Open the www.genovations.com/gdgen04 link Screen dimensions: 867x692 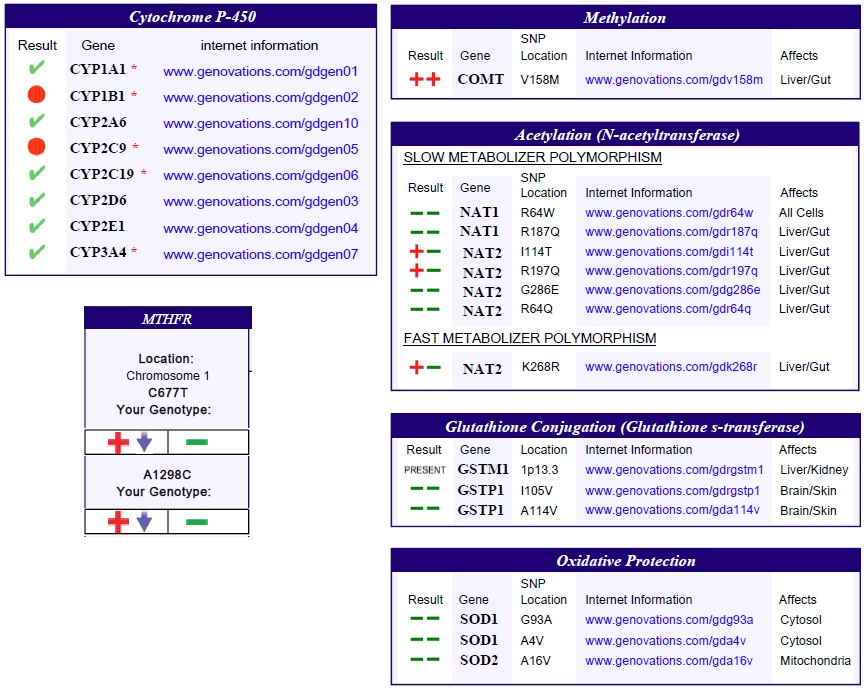pyautogui.click(x=260, y=228)
